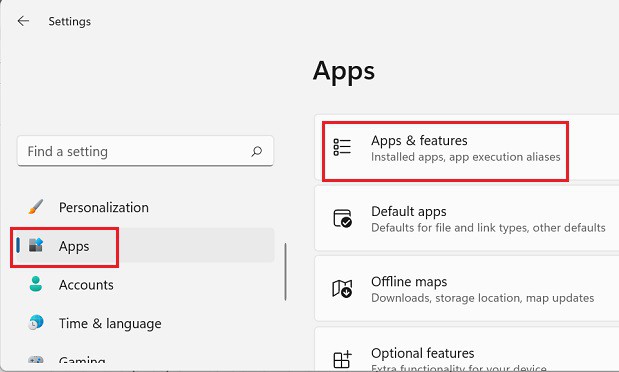Open Apps & features
619x372 pixels.
tap(467, 148)
